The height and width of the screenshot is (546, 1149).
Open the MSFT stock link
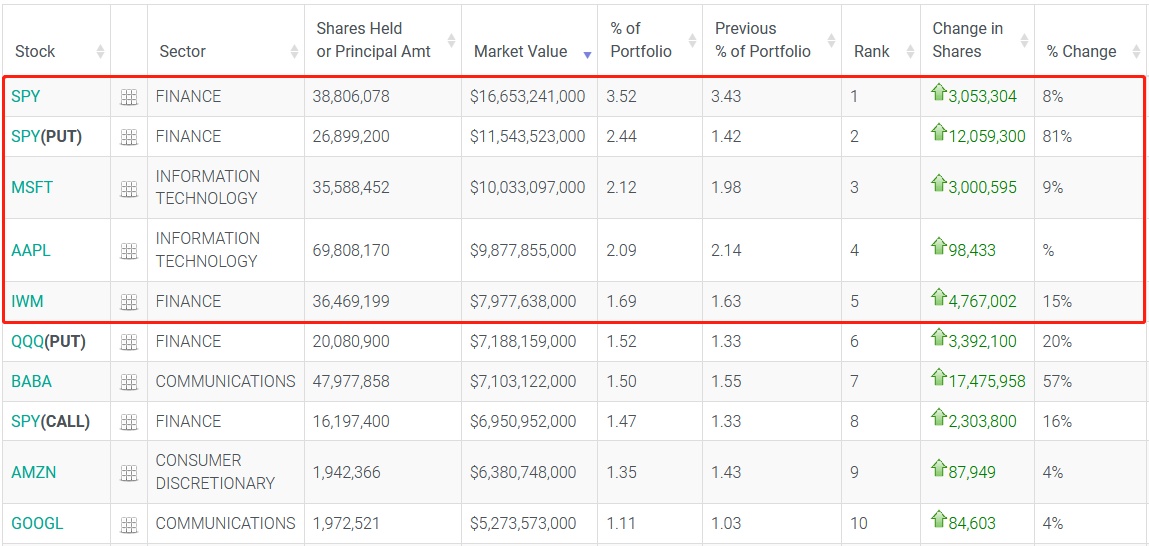click(x=32, y=188)
